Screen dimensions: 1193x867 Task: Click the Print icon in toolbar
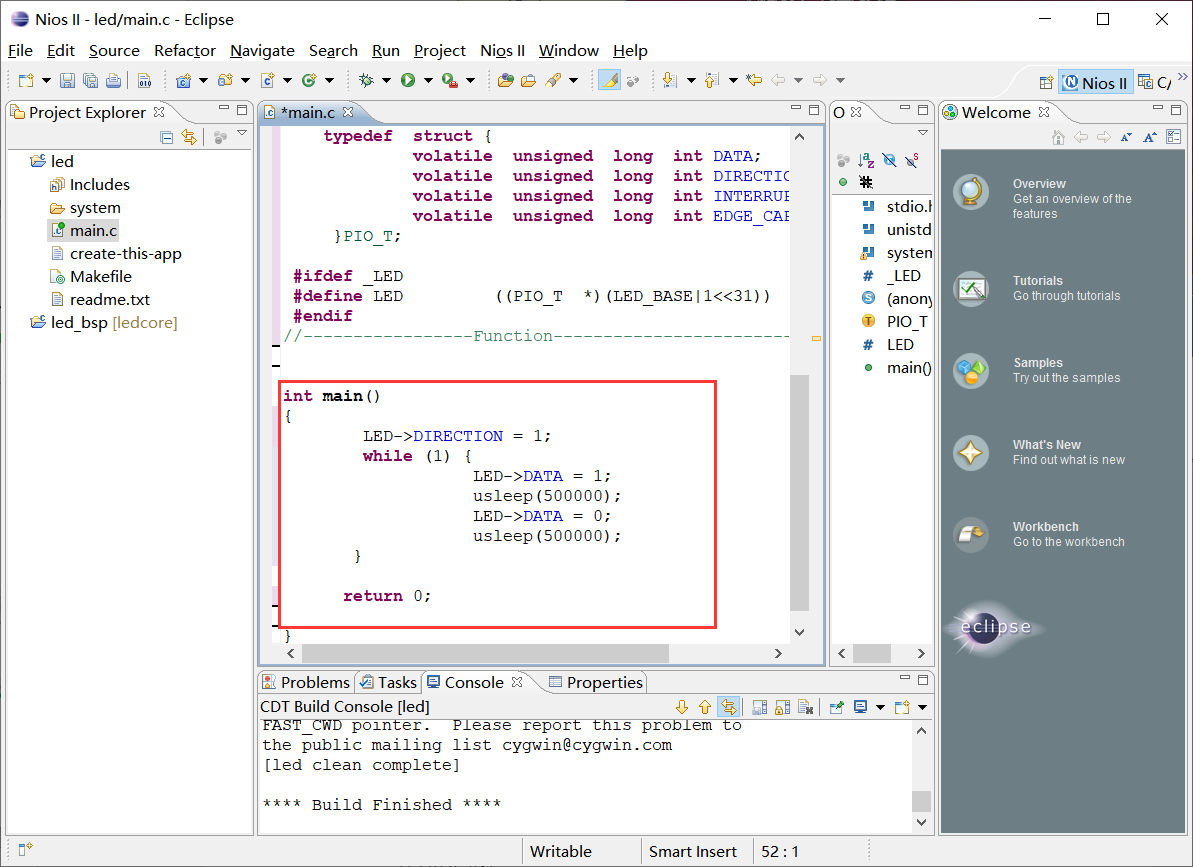click(113, 81)
